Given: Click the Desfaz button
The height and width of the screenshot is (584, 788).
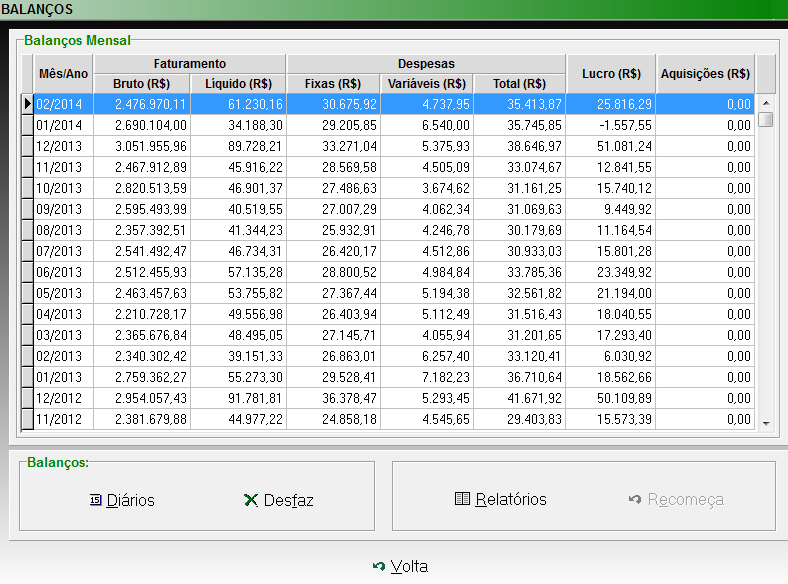Looking at the screenshot, I should click(x=279, y=500).
